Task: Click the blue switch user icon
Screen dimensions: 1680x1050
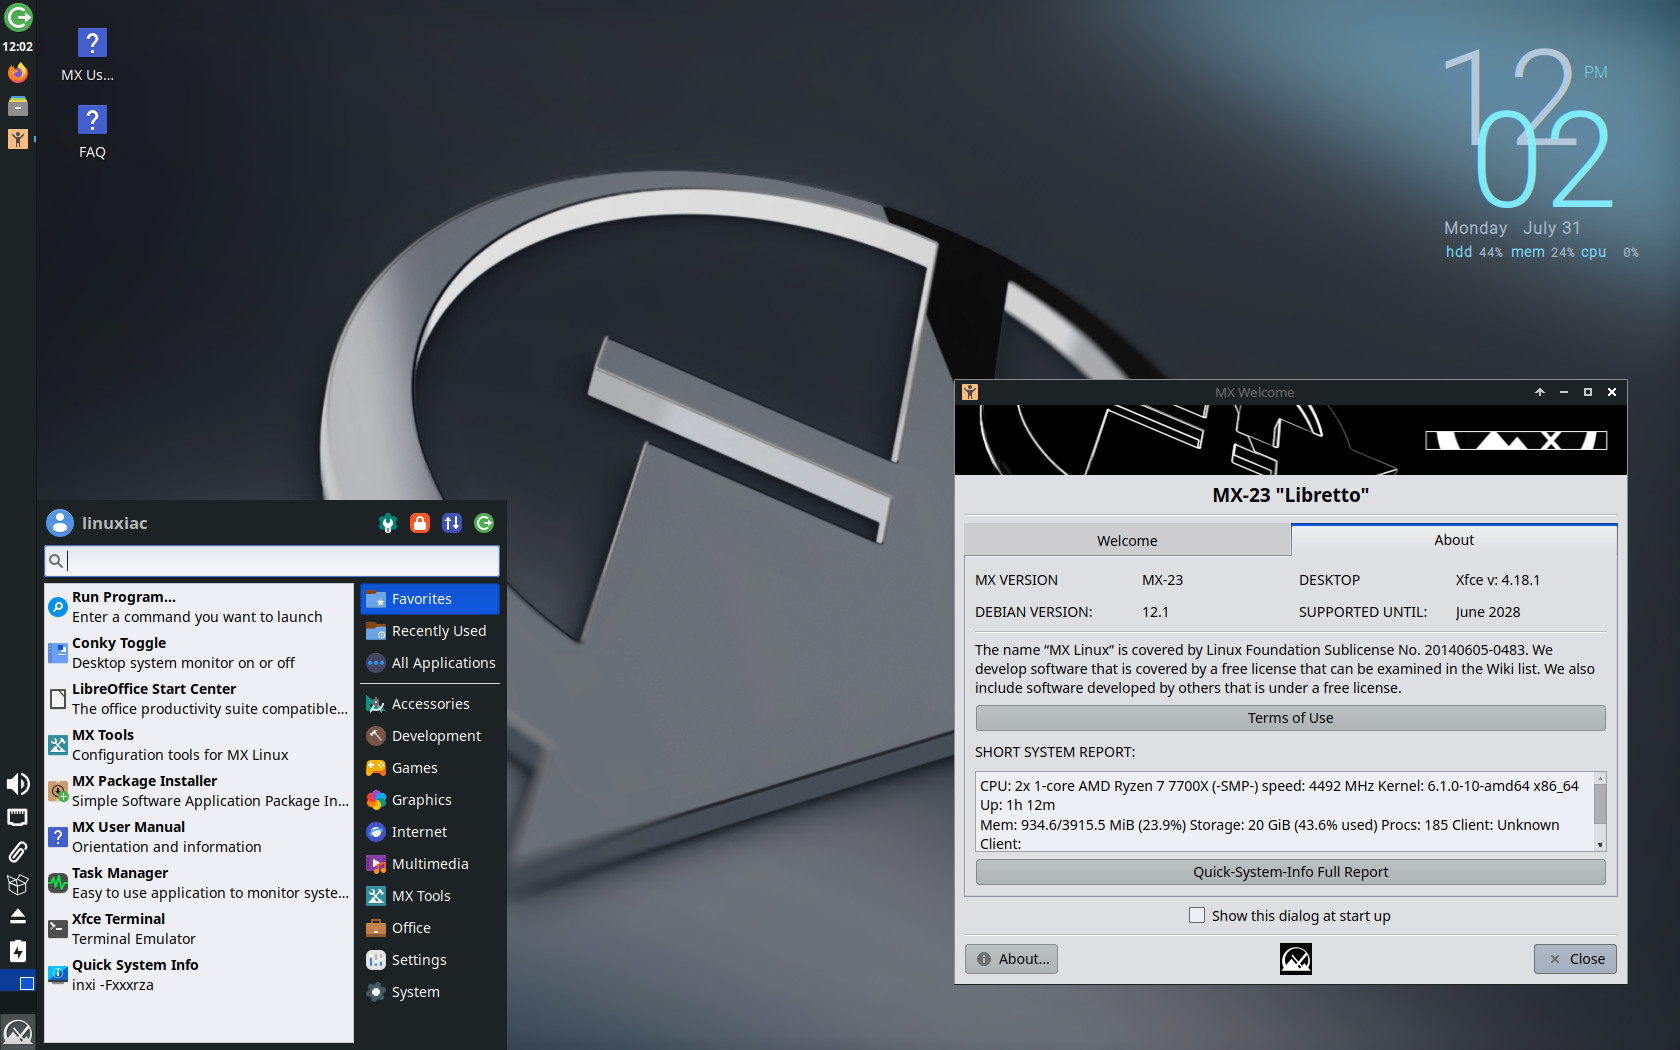Action: (x=452, y=523)
